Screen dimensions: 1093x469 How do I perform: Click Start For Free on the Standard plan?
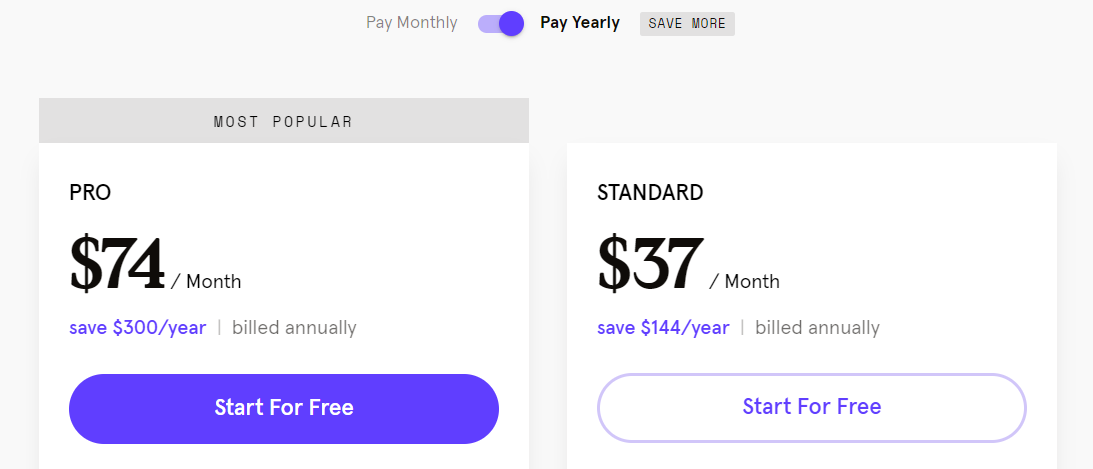[x=812, y=407]
